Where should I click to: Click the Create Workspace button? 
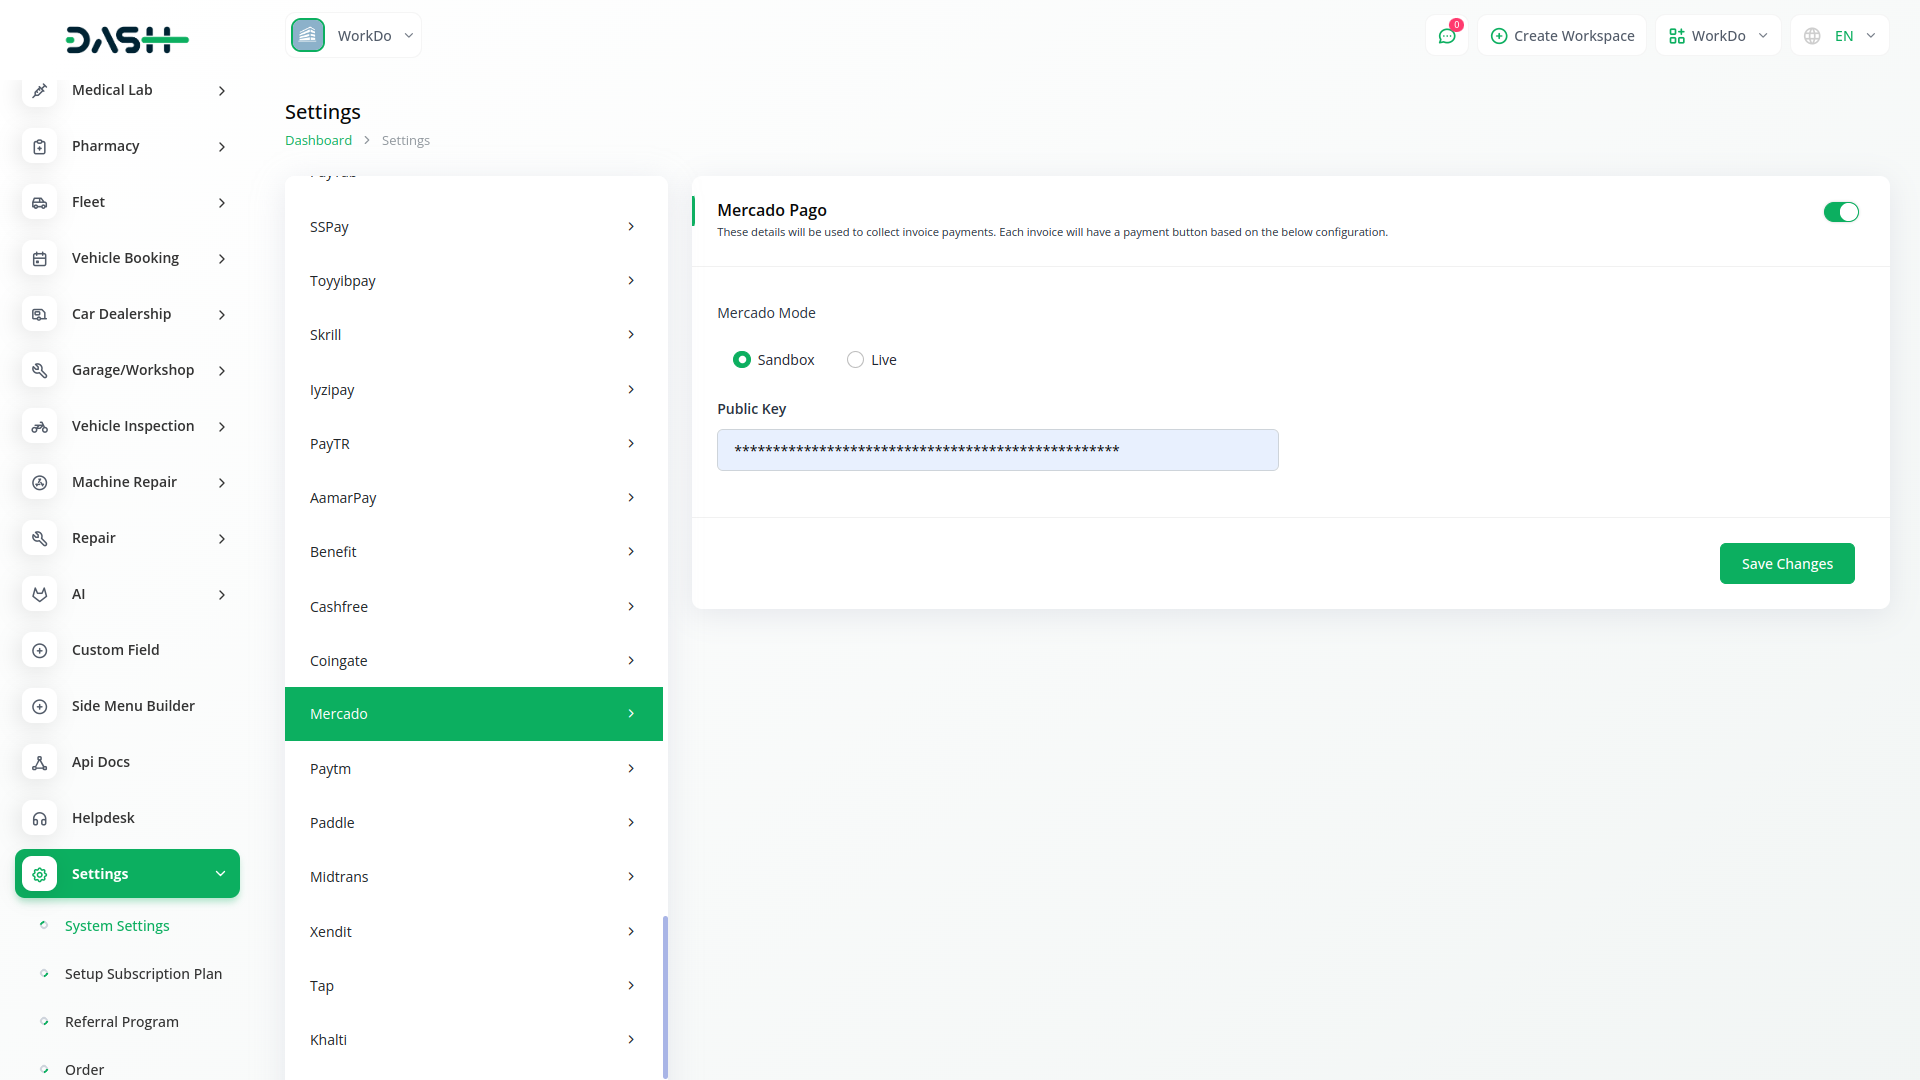point(1562,36)
